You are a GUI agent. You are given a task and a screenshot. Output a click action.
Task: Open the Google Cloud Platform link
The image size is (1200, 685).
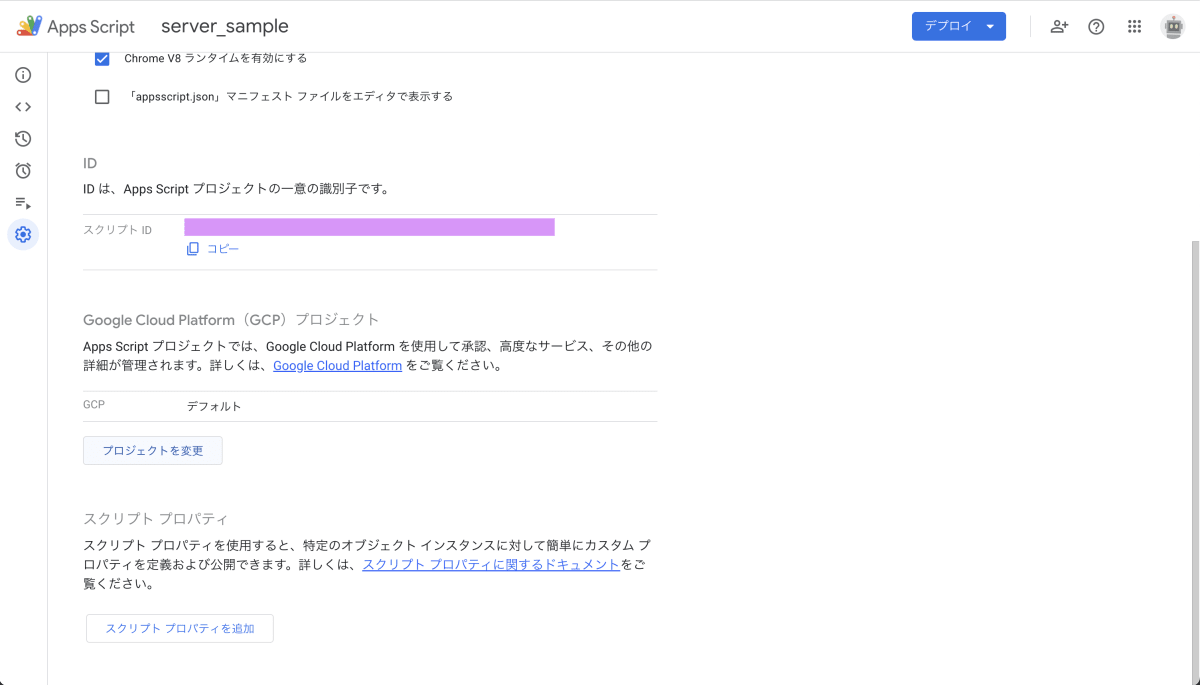pyautogui.click(x=337, y=366)
